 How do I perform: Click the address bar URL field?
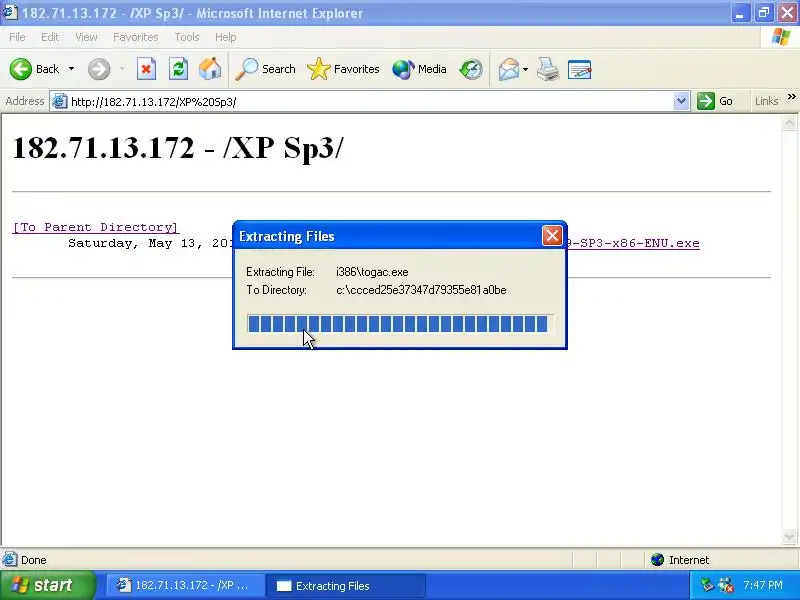(x=370, y=102)
